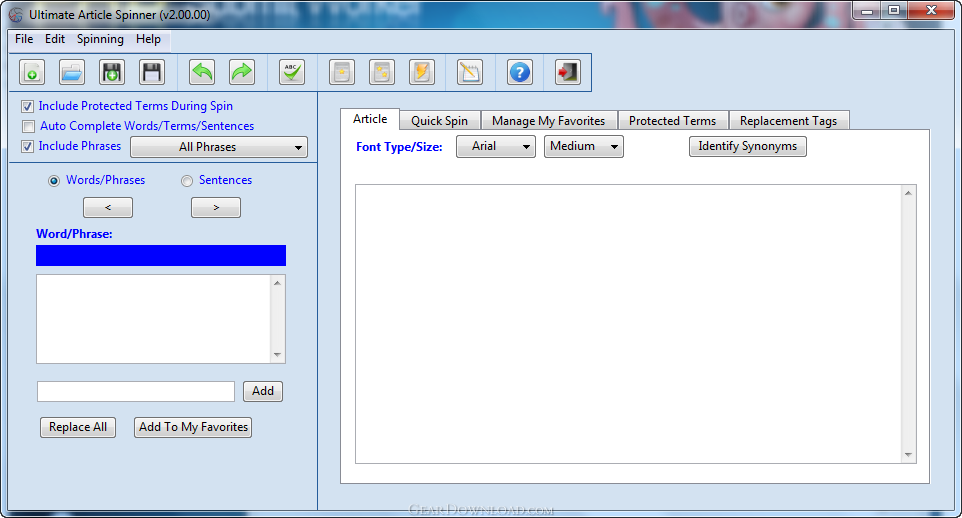Switch to the Protected Terms tab
Viewport: 962px width, 518px height.
pos(672,121)
